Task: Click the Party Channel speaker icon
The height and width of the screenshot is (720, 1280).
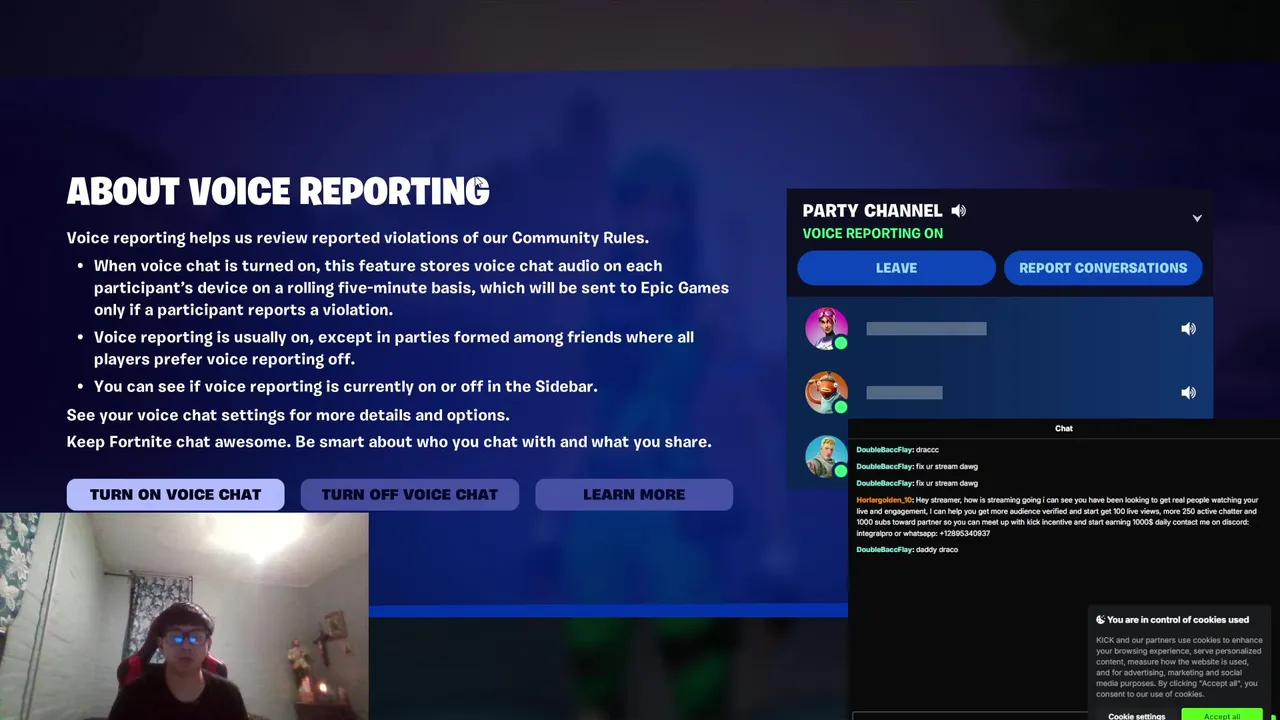Action: click(x=959, y=211)
